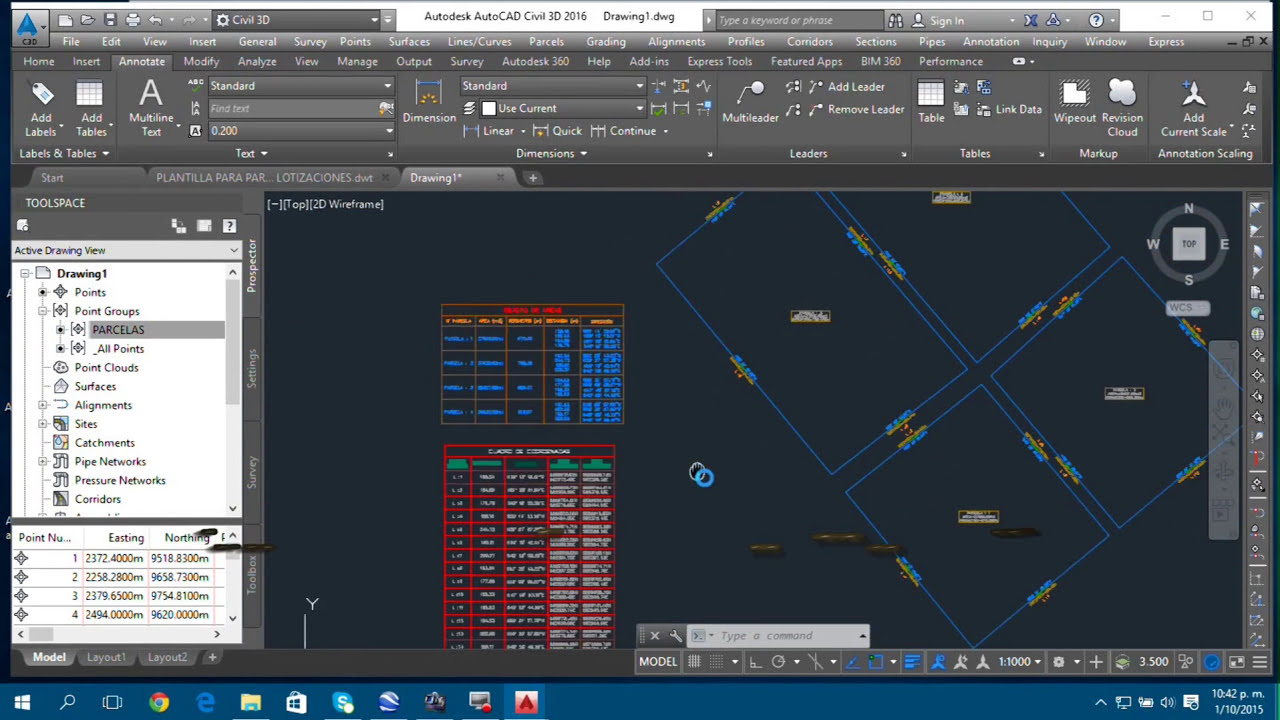Viewport: 1280px width, 720px height.
Task: Start a Quick dimension
Action: 557,131
